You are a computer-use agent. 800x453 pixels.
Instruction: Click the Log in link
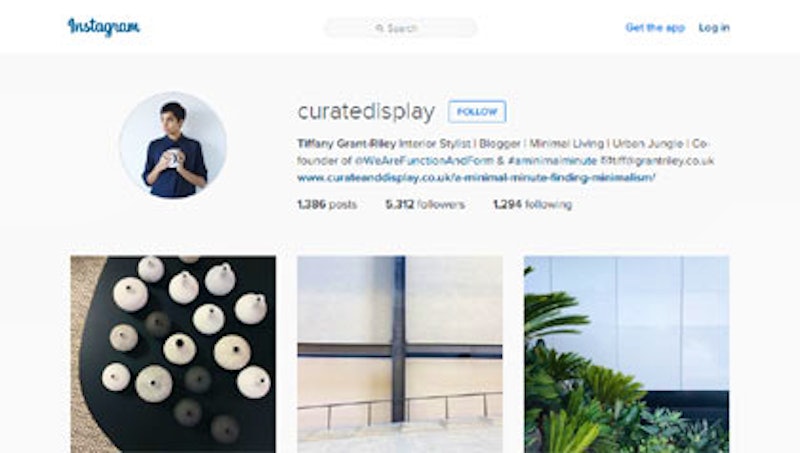click(714, 28)
